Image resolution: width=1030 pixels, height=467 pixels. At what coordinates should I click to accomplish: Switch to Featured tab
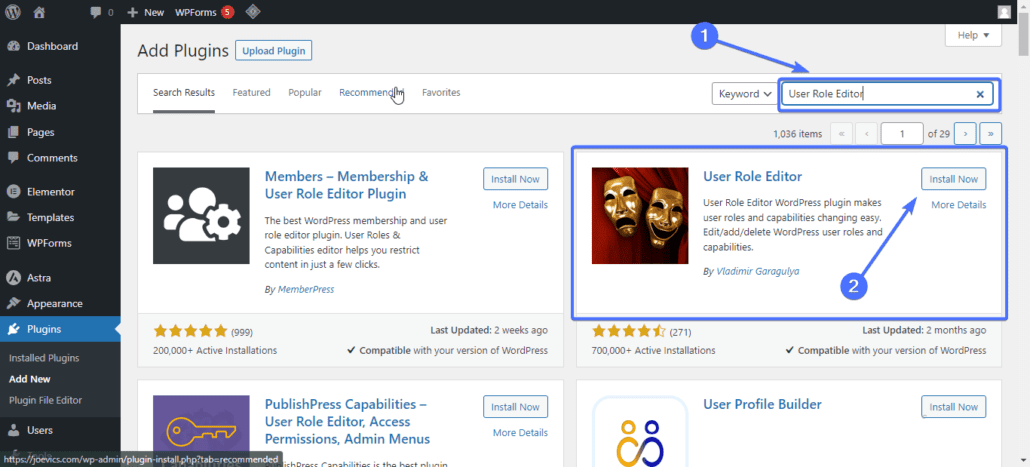pos(252,93)
